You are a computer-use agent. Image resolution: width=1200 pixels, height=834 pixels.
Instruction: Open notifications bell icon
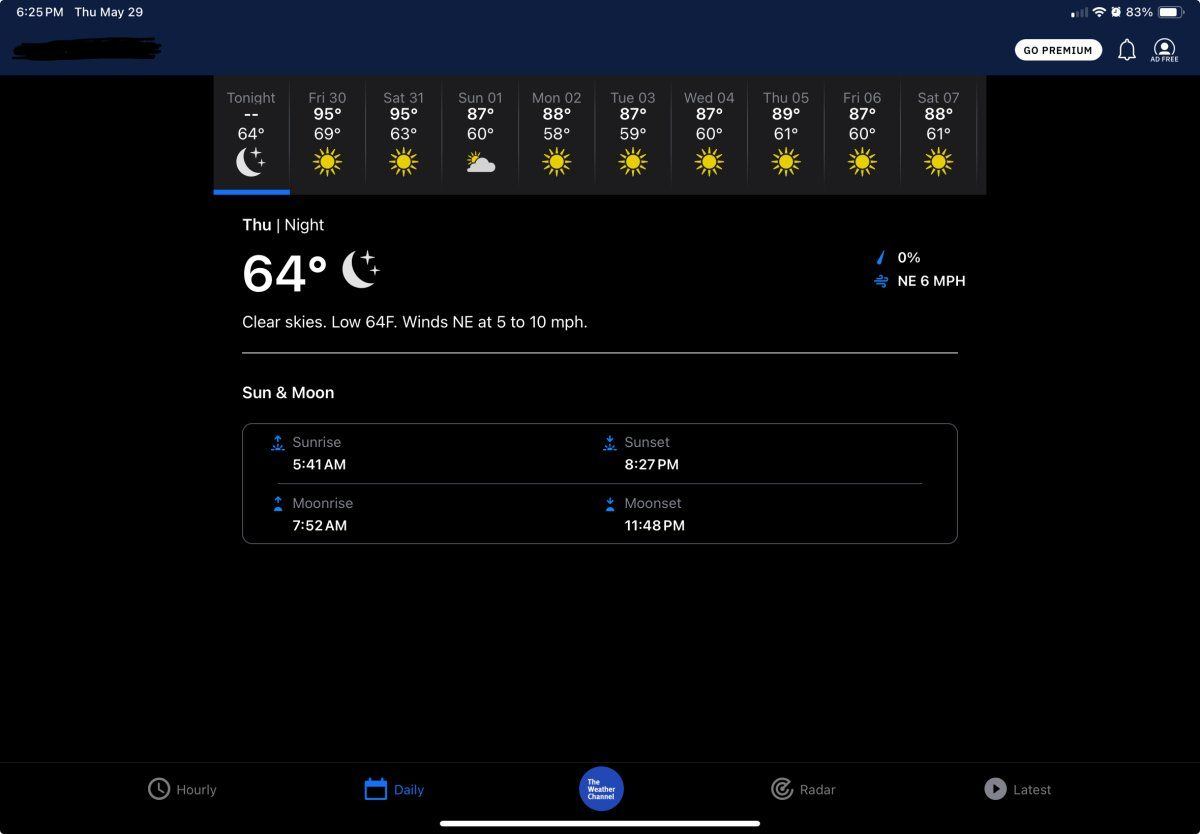pos(1127,50)
